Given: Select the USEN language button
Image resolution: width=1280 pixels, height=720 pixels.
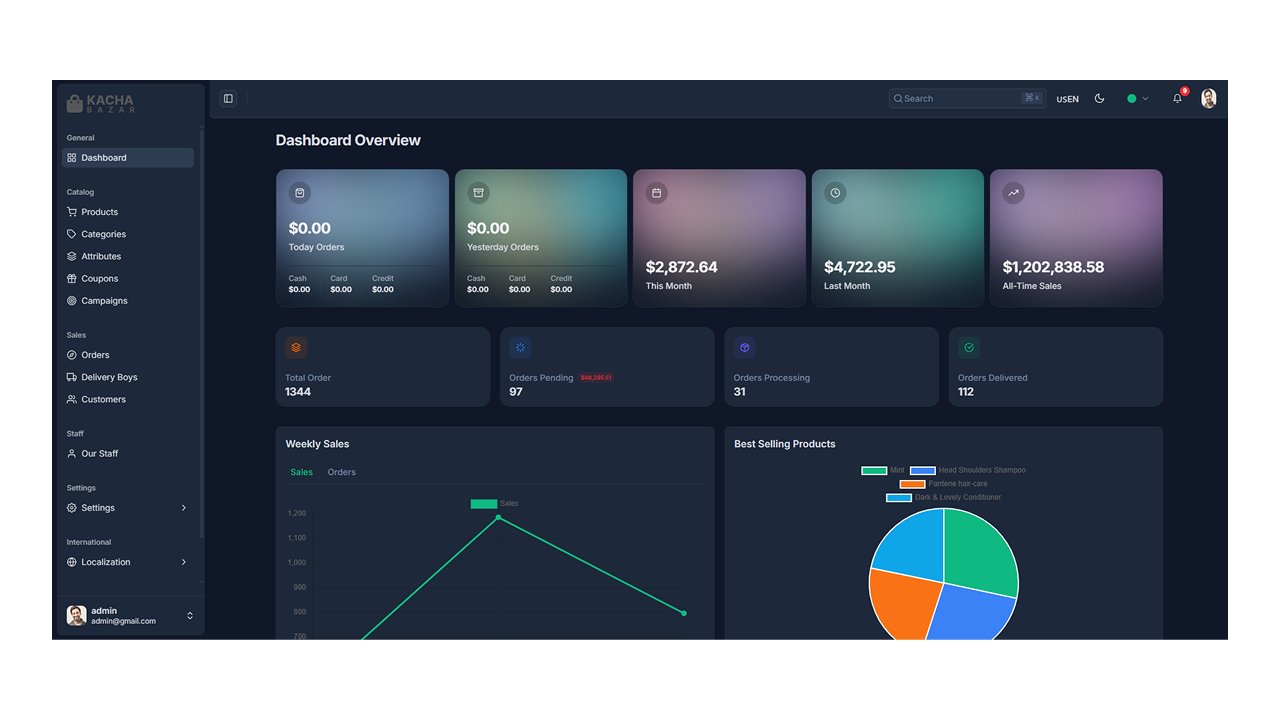Looking at the screenshot, I should 1068,99.
